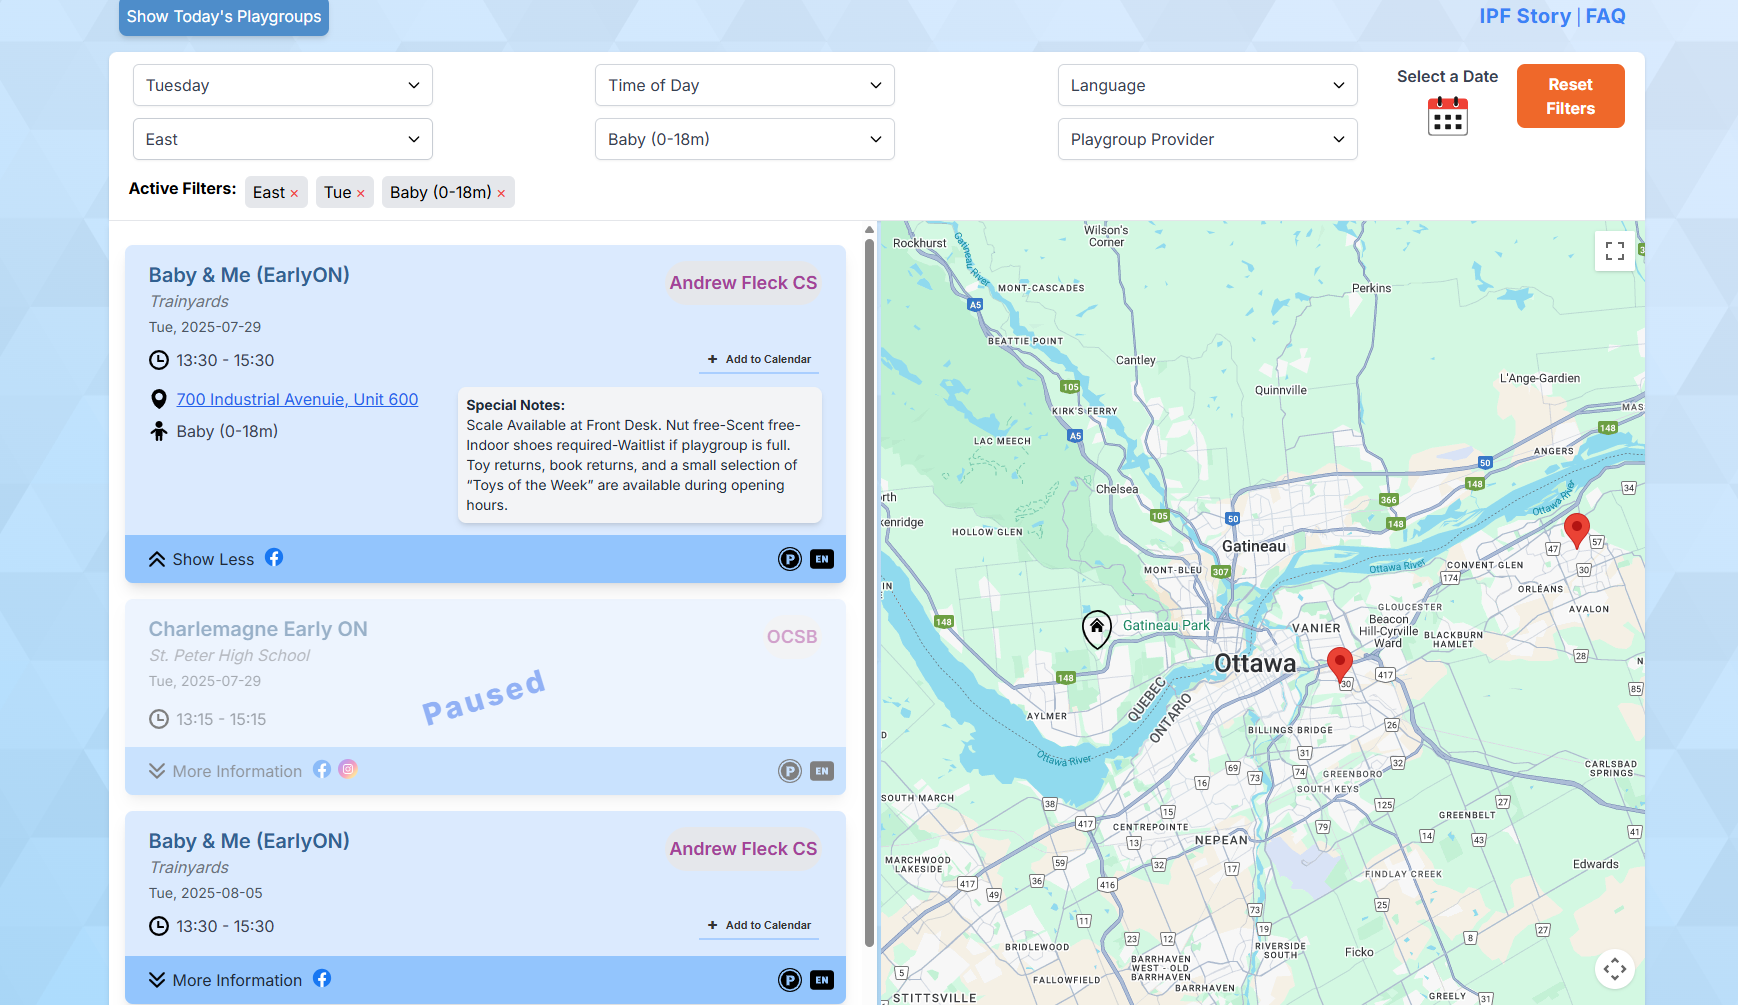Click the Reset Filters button
Screen dimensions: 1738x1005
point(1570,96)
